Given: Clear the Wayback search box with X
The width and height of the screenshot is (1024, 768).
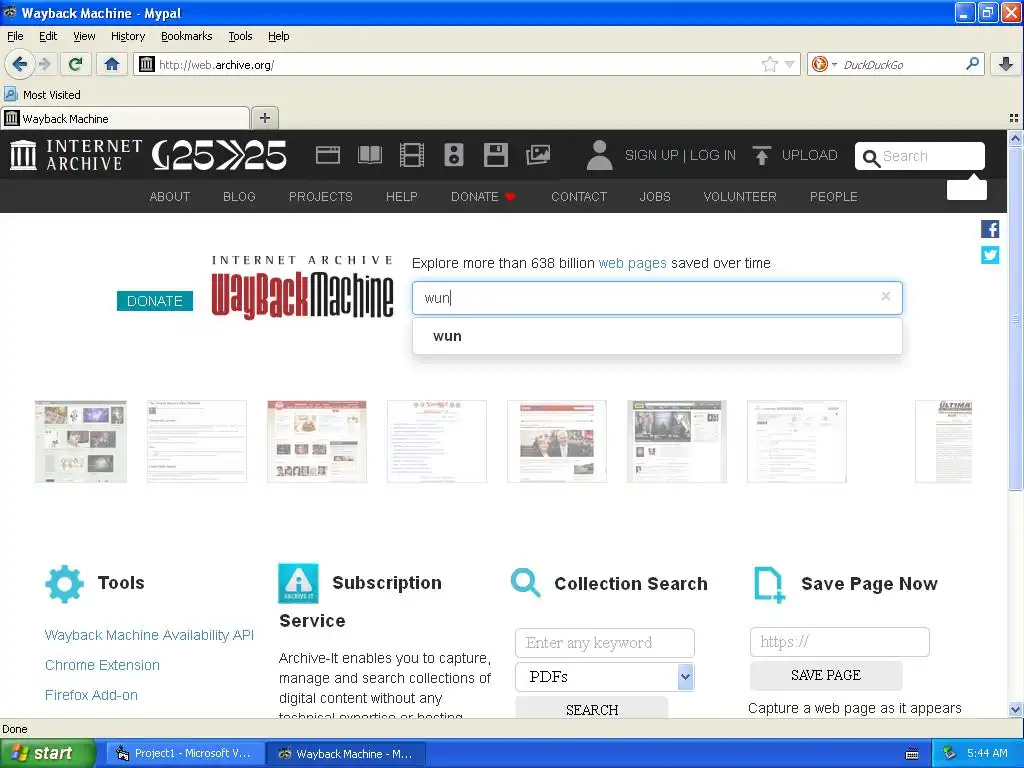Looking at the screenshot, I should click(x=886, y=296).
